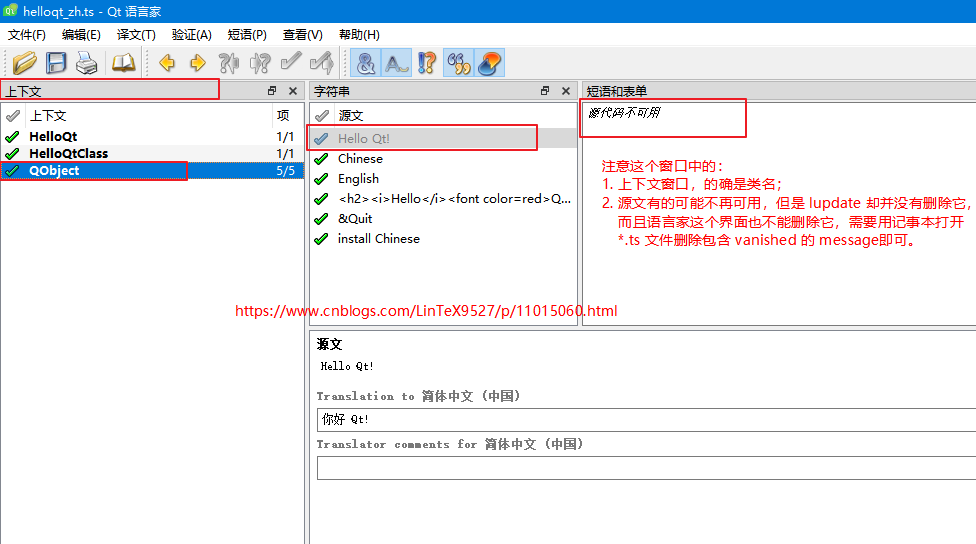This screenshot has width=976, height=544.
Task: Select the HelloQtClass context row
Action: (x=152, y=153)
